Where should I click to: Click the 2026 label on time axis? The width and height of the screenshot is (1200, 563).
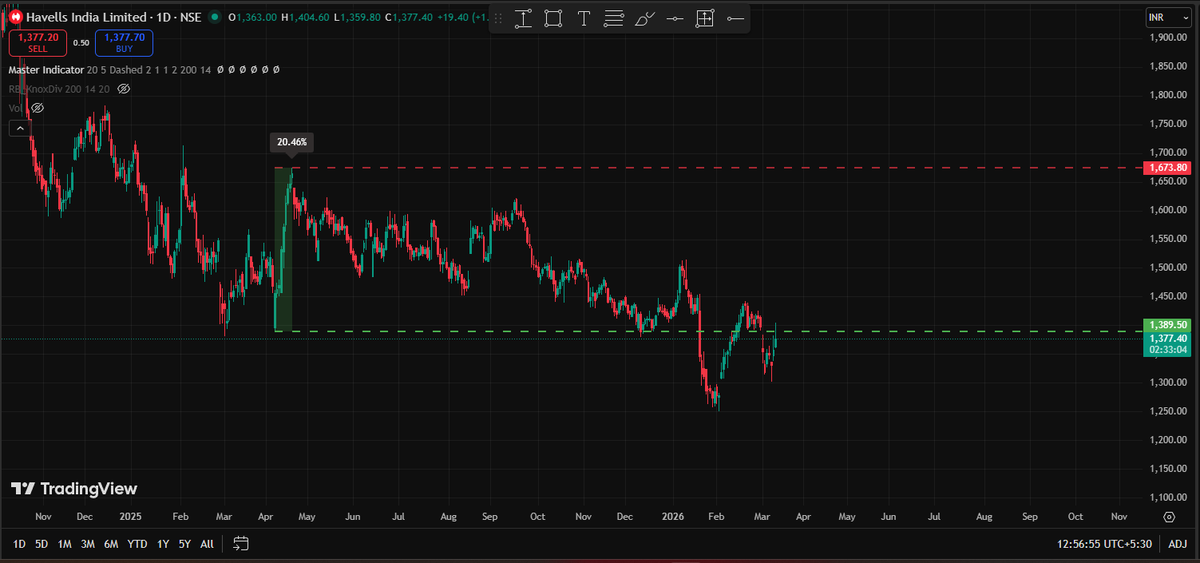click(x=673, y=517)
